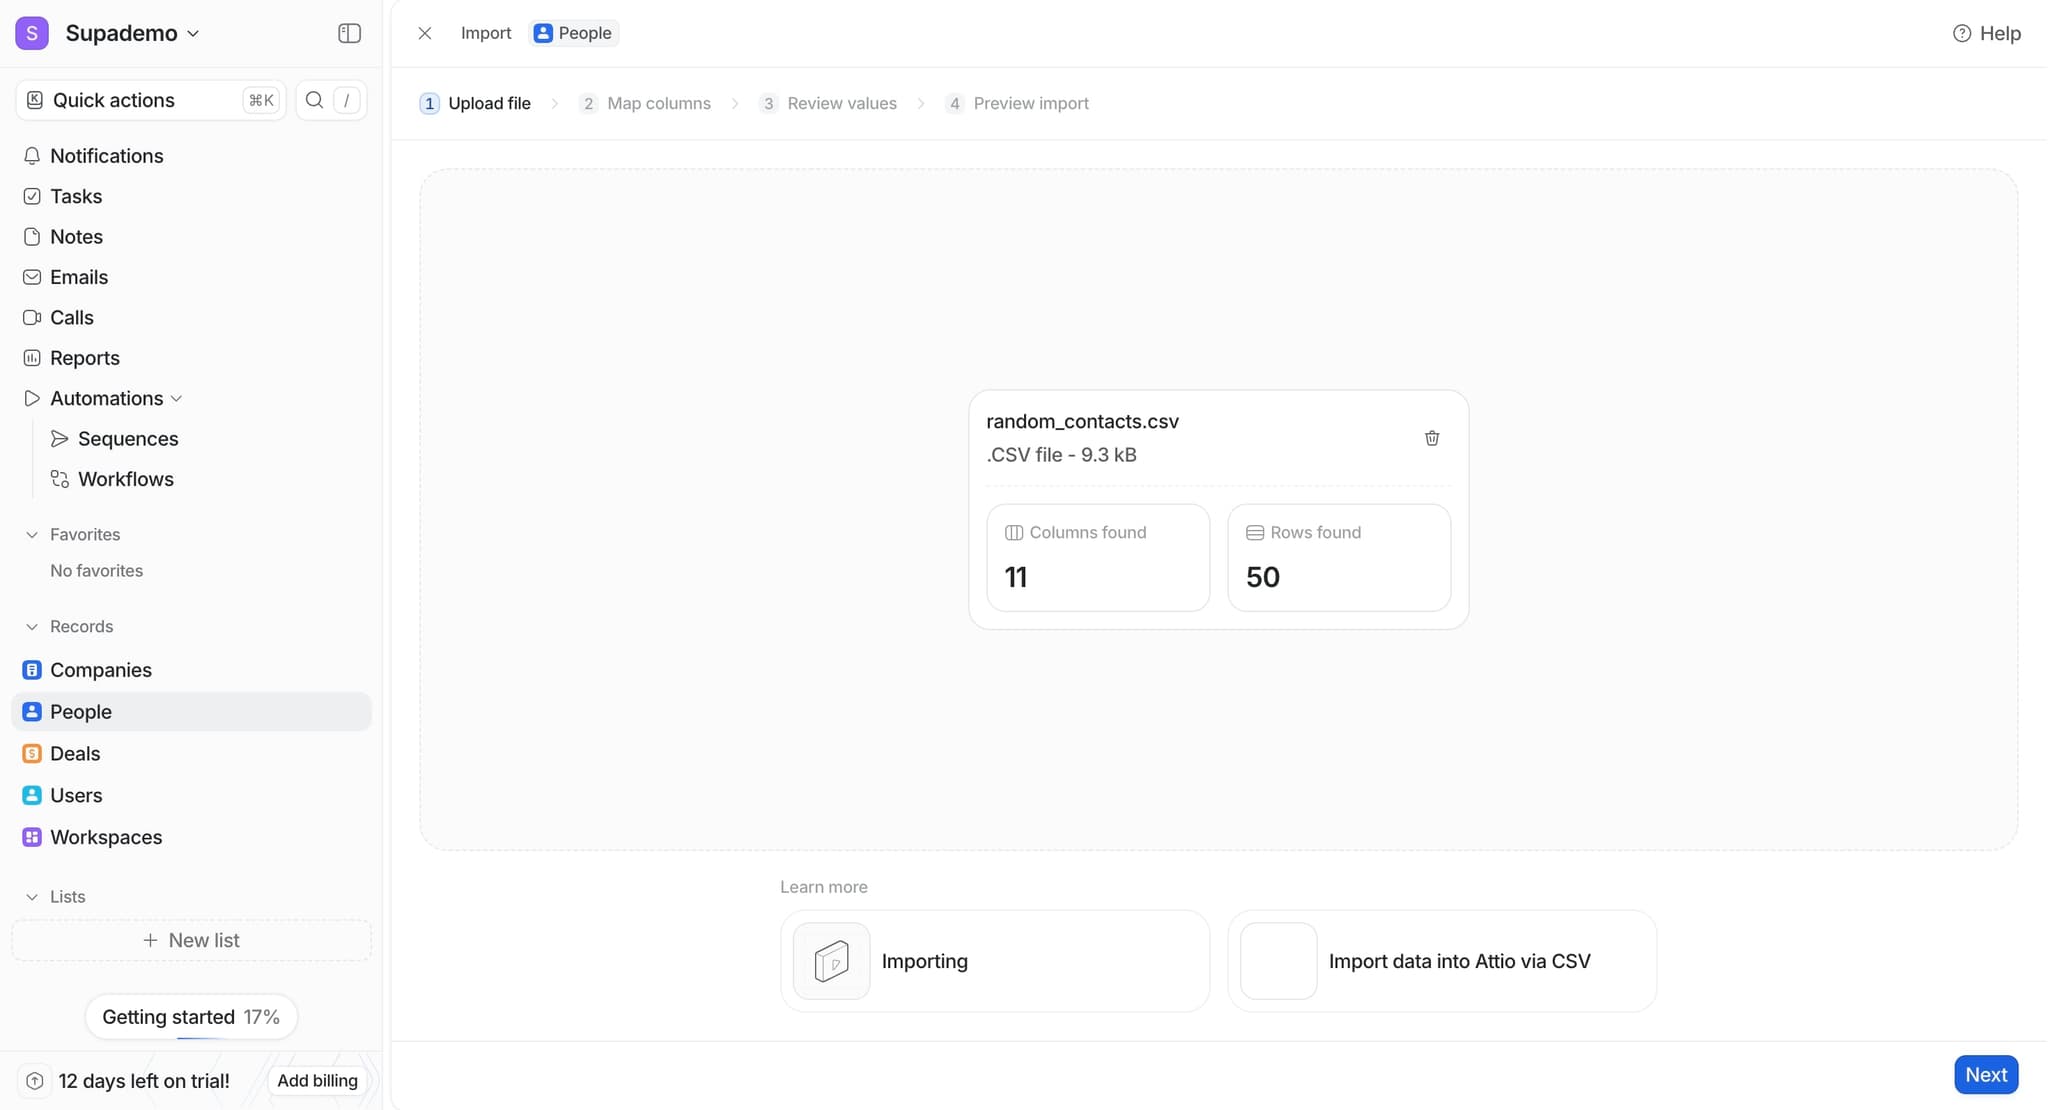The width and height of the screenshot is (2048, 1110).
Task: Collapse the Lists section
Action: (x=32, y=896)
